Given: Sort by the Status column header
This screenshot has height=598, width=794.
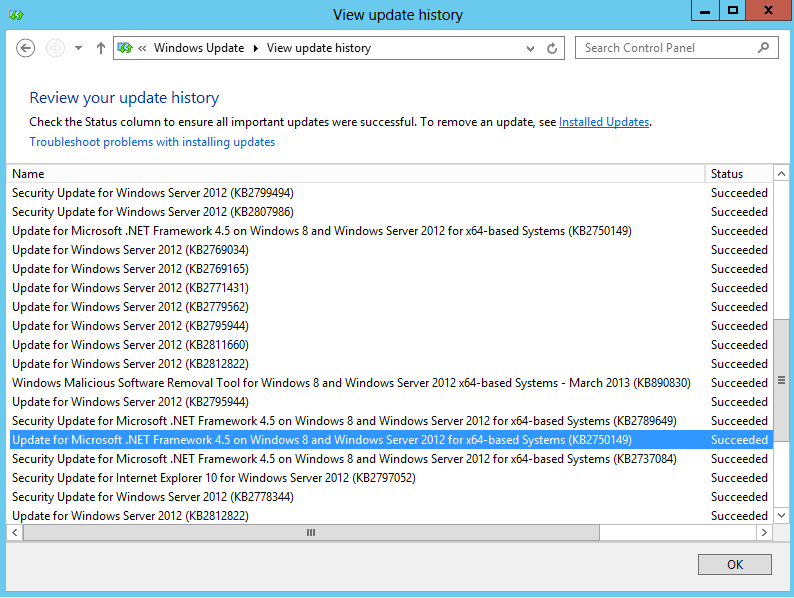Looking at the screenshot, I should coord(739,174).
